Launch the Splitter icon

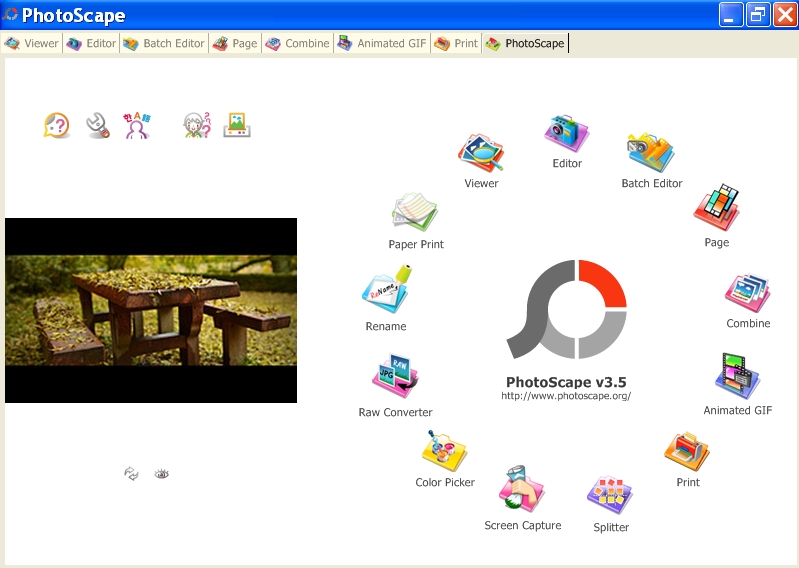point(610,496)
